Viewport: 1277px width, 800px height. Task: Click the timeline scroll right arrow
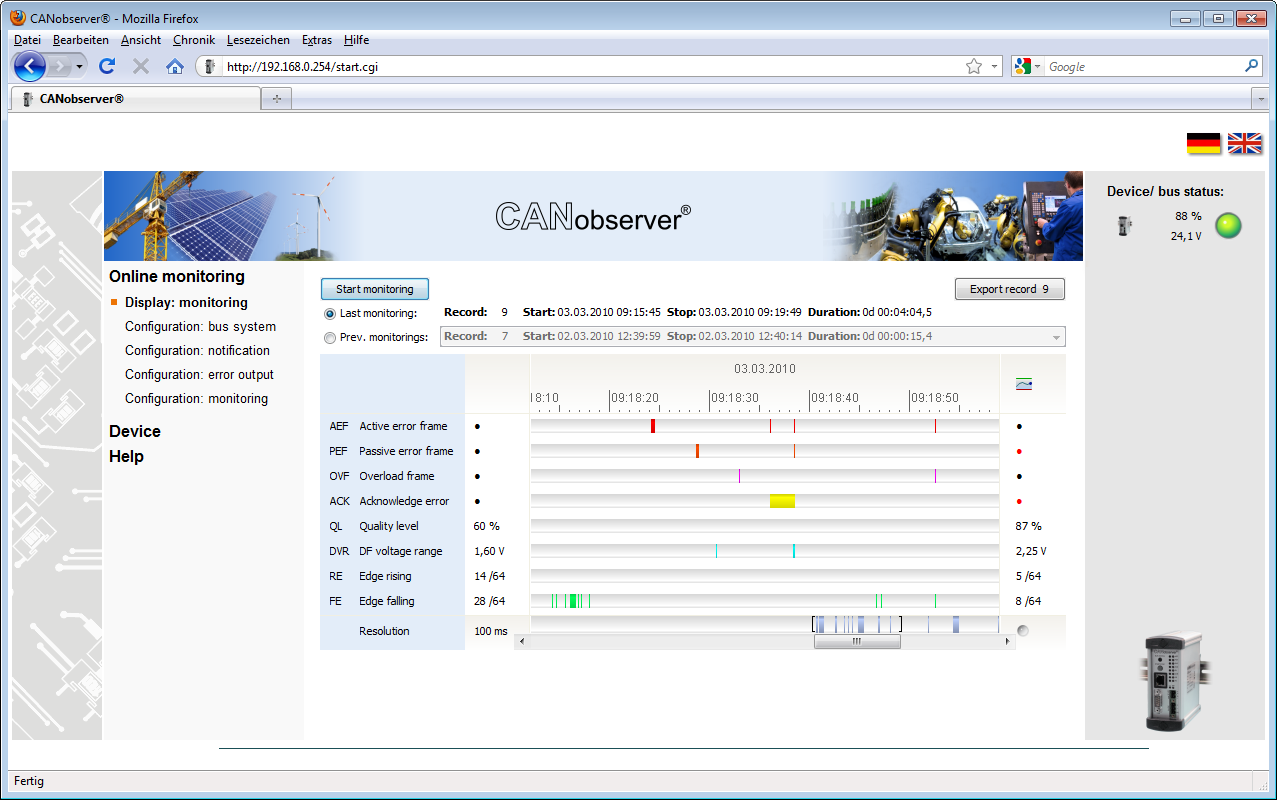[x=1008, y=642]
